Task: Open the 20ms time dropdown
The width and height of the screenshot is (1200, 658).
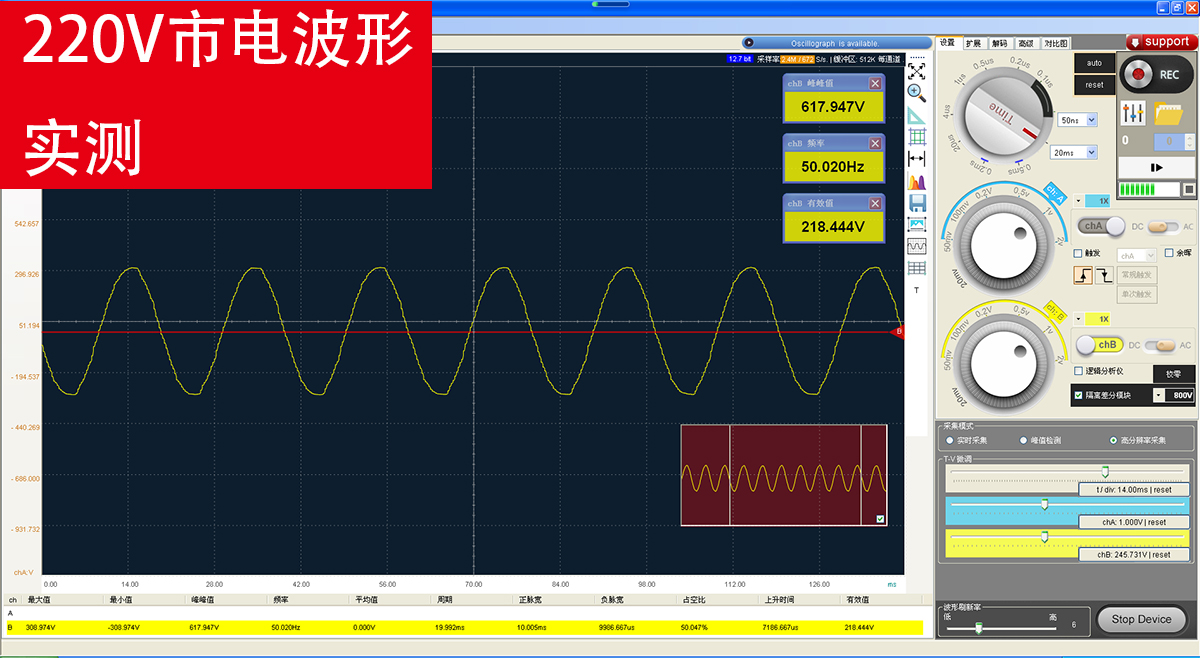Action: (x=1073, y=153)
